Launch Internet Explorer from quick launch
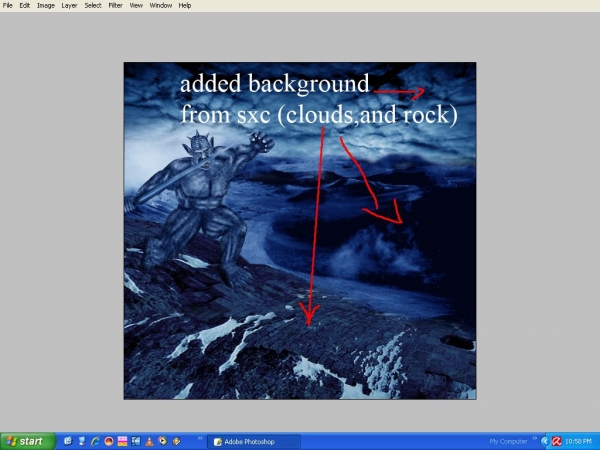 click(x=95, y=441)
